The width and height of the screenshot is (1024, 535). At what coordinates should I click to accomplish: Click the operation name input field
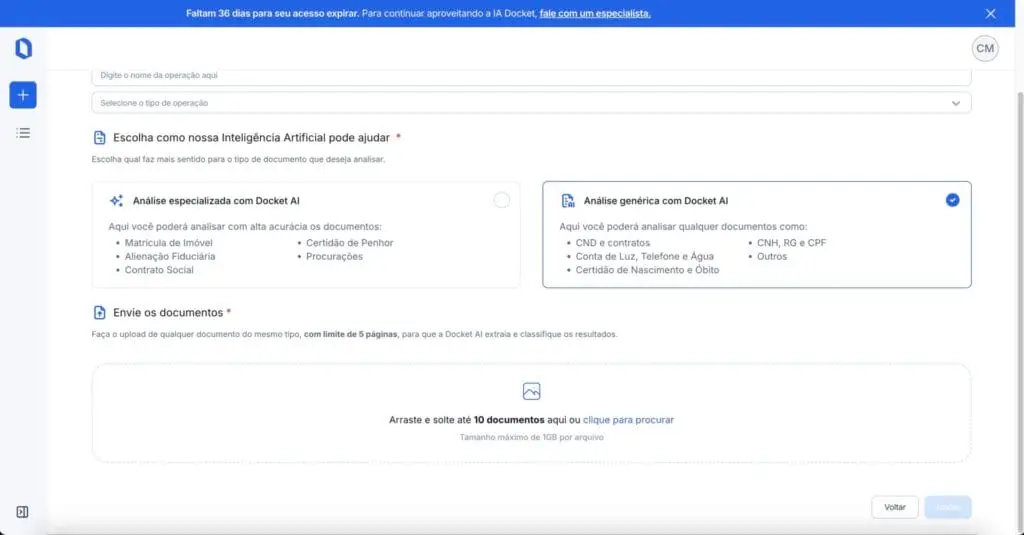pos(532,76)
